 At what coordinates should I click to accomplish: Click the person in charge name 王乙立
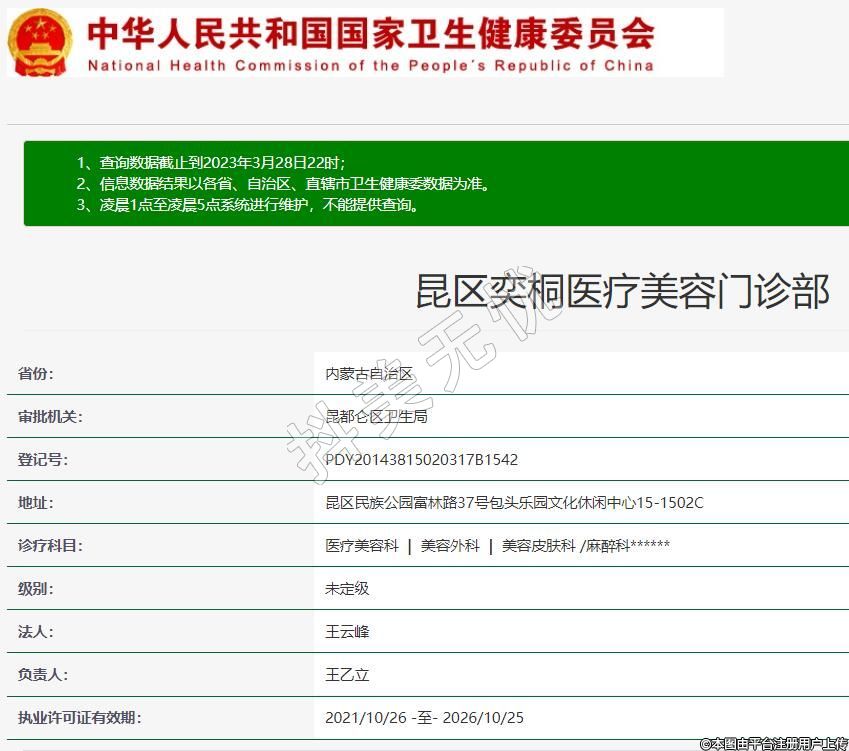coord(347,675)
